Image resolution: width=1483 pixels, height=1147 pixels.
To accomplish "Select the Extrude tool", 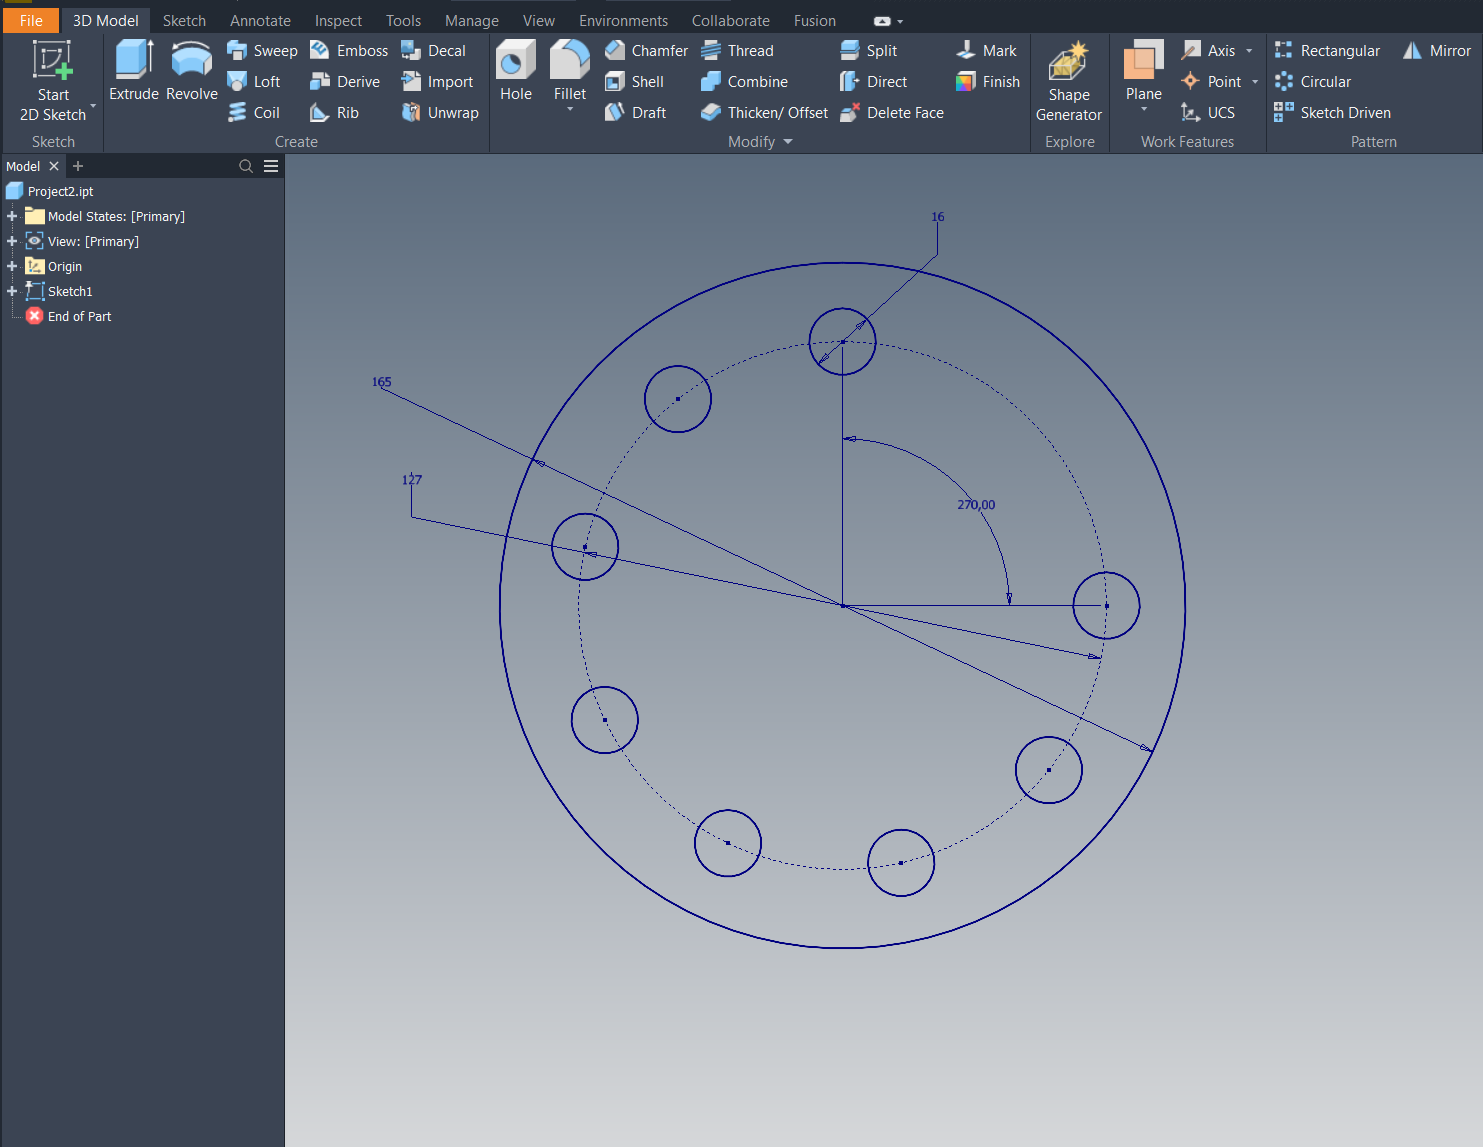I will [x=134, y=71].
